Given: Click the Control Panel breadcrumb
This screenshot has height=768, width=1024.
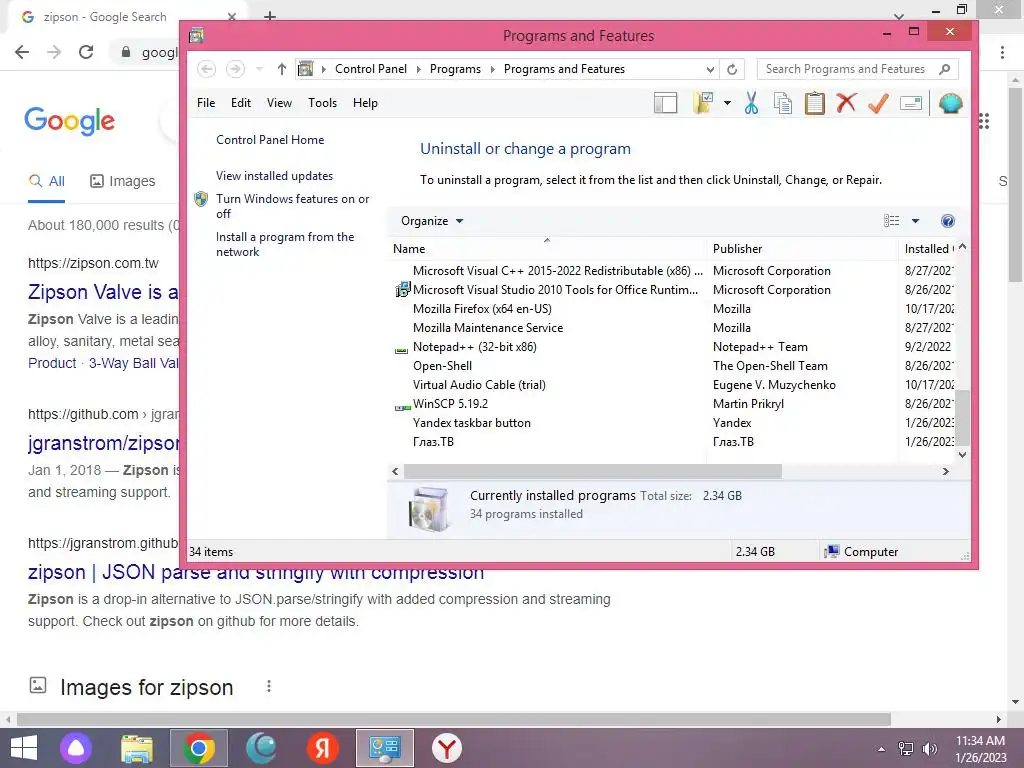Looking at the screenshot, I should (x=371, y=69).
